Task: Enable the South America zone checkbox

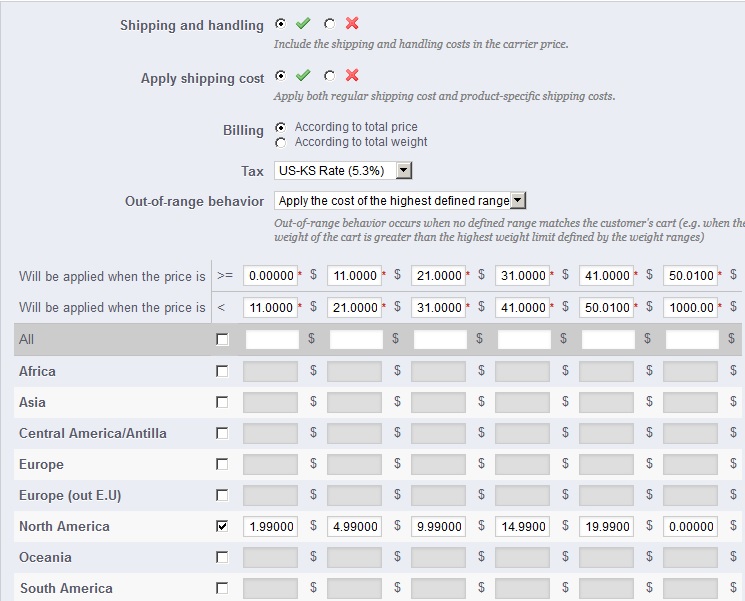Action: point(222,588)
